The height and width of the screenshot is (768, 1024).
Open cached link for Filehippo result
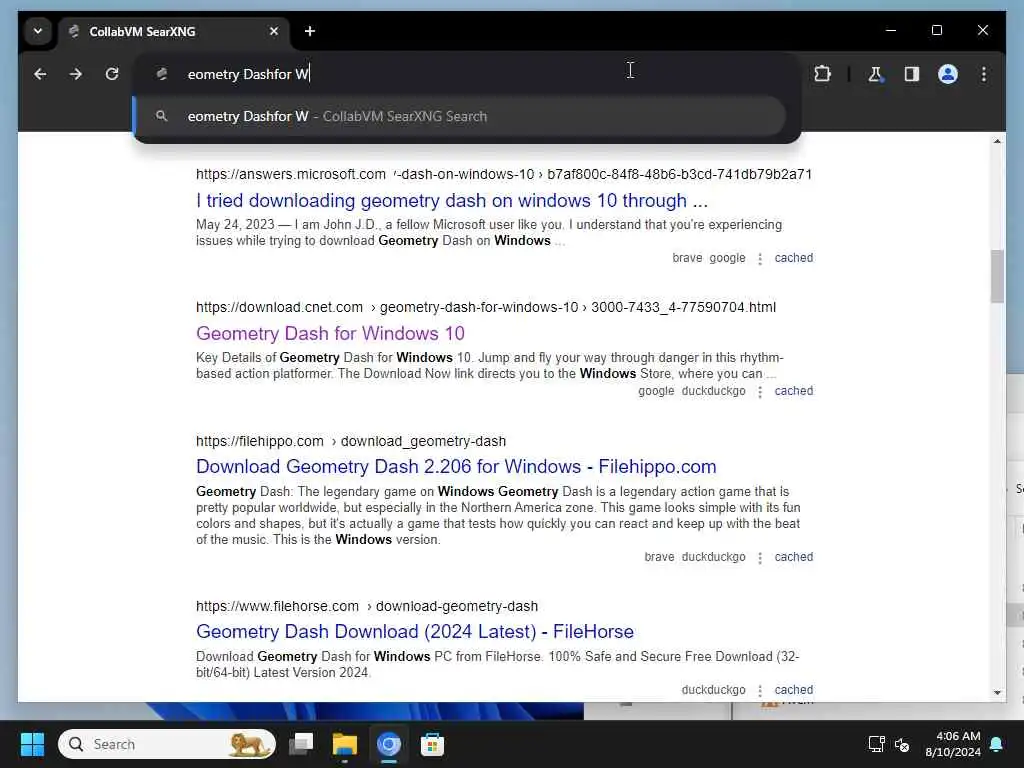tap(793, 557)
